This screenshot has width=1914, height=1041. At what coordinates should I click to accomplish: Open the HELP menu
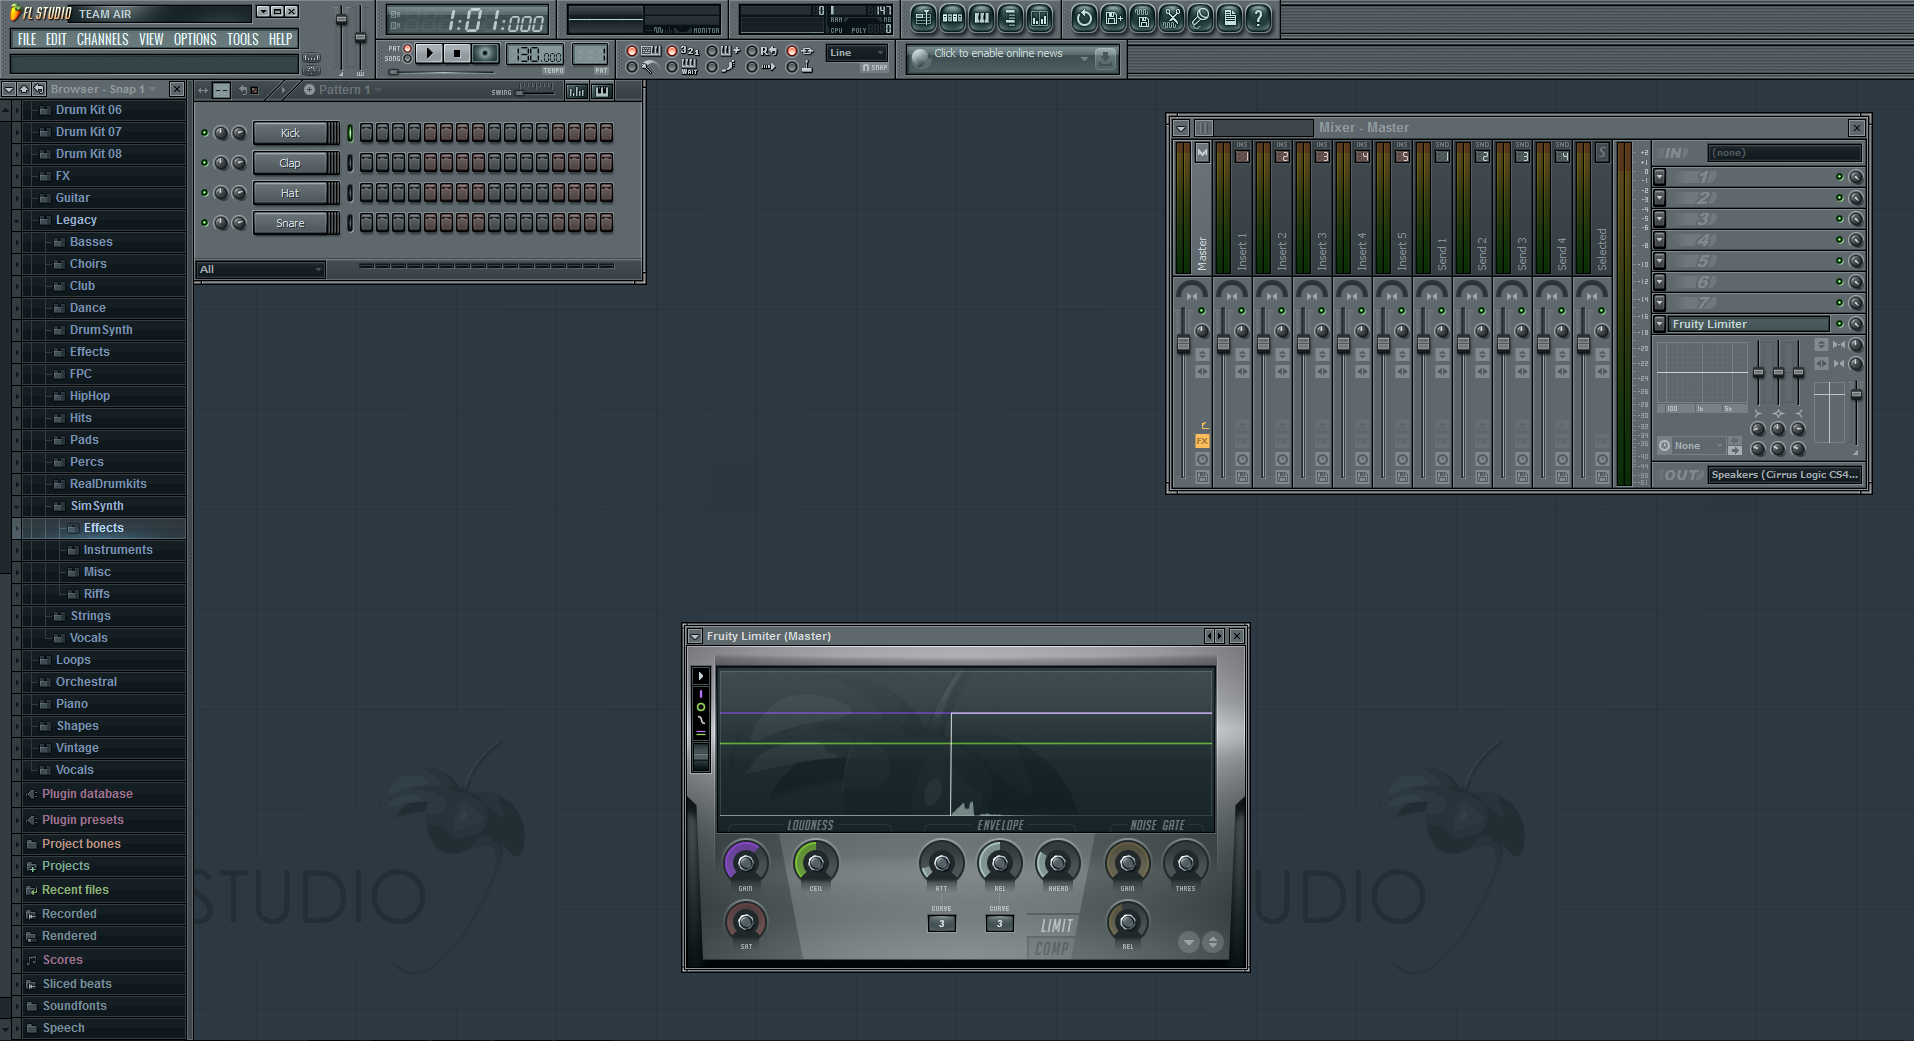point(281,39)
